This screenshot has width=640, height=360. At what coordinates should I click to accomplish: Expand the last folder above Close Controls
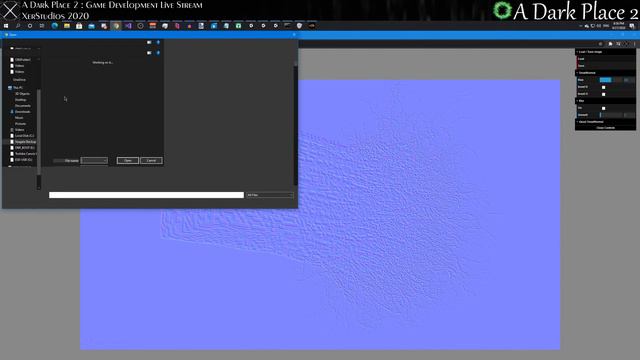[x=605, y=122]
